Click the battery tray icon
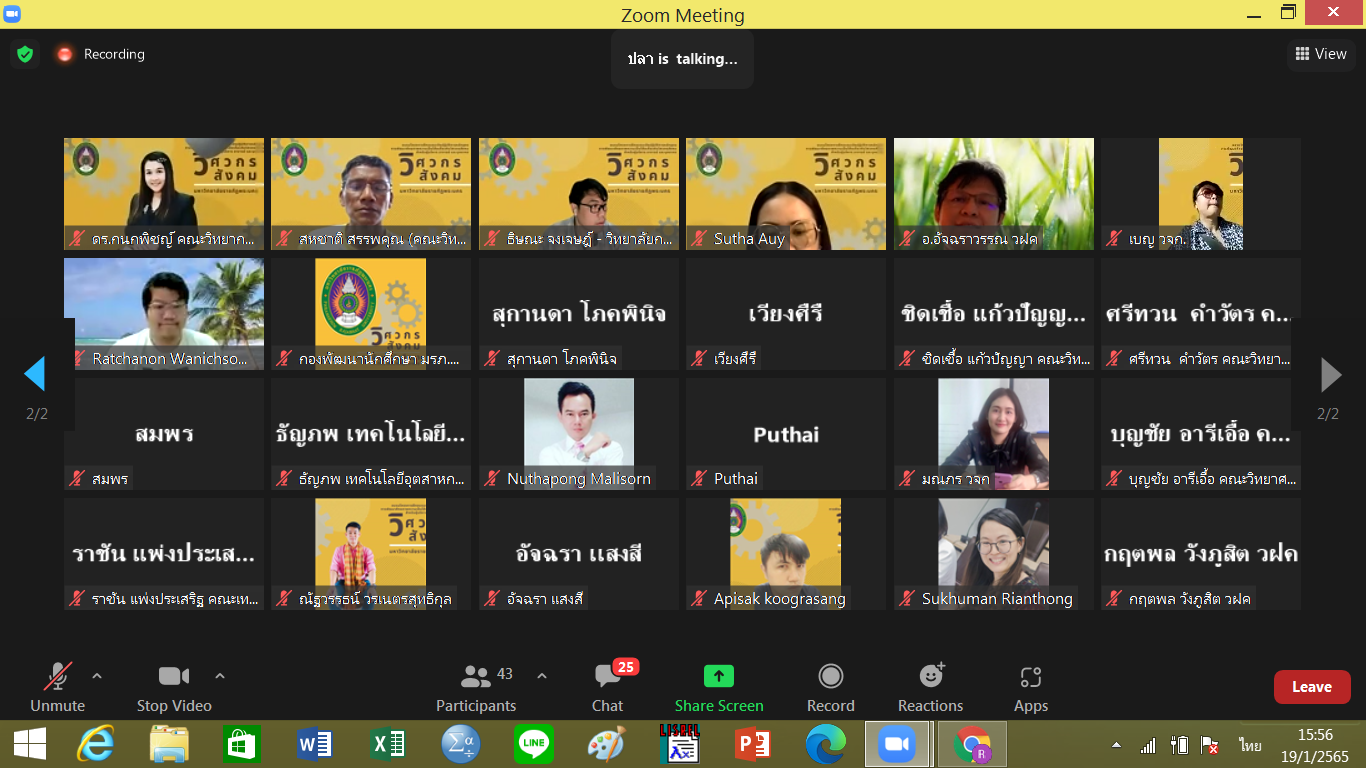1366x768 pixels. click(1180, 745)
